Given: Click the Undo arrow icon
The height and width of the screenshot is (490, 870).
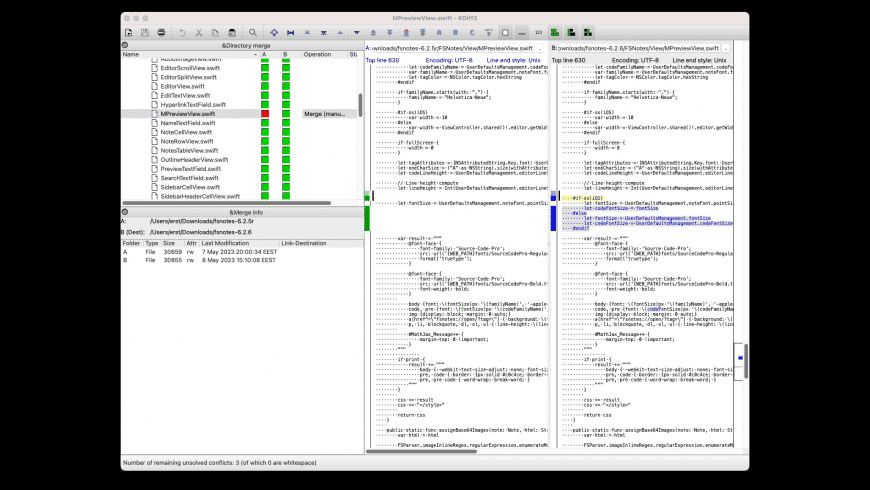Looking at the screenshot, I should (182, 33).
